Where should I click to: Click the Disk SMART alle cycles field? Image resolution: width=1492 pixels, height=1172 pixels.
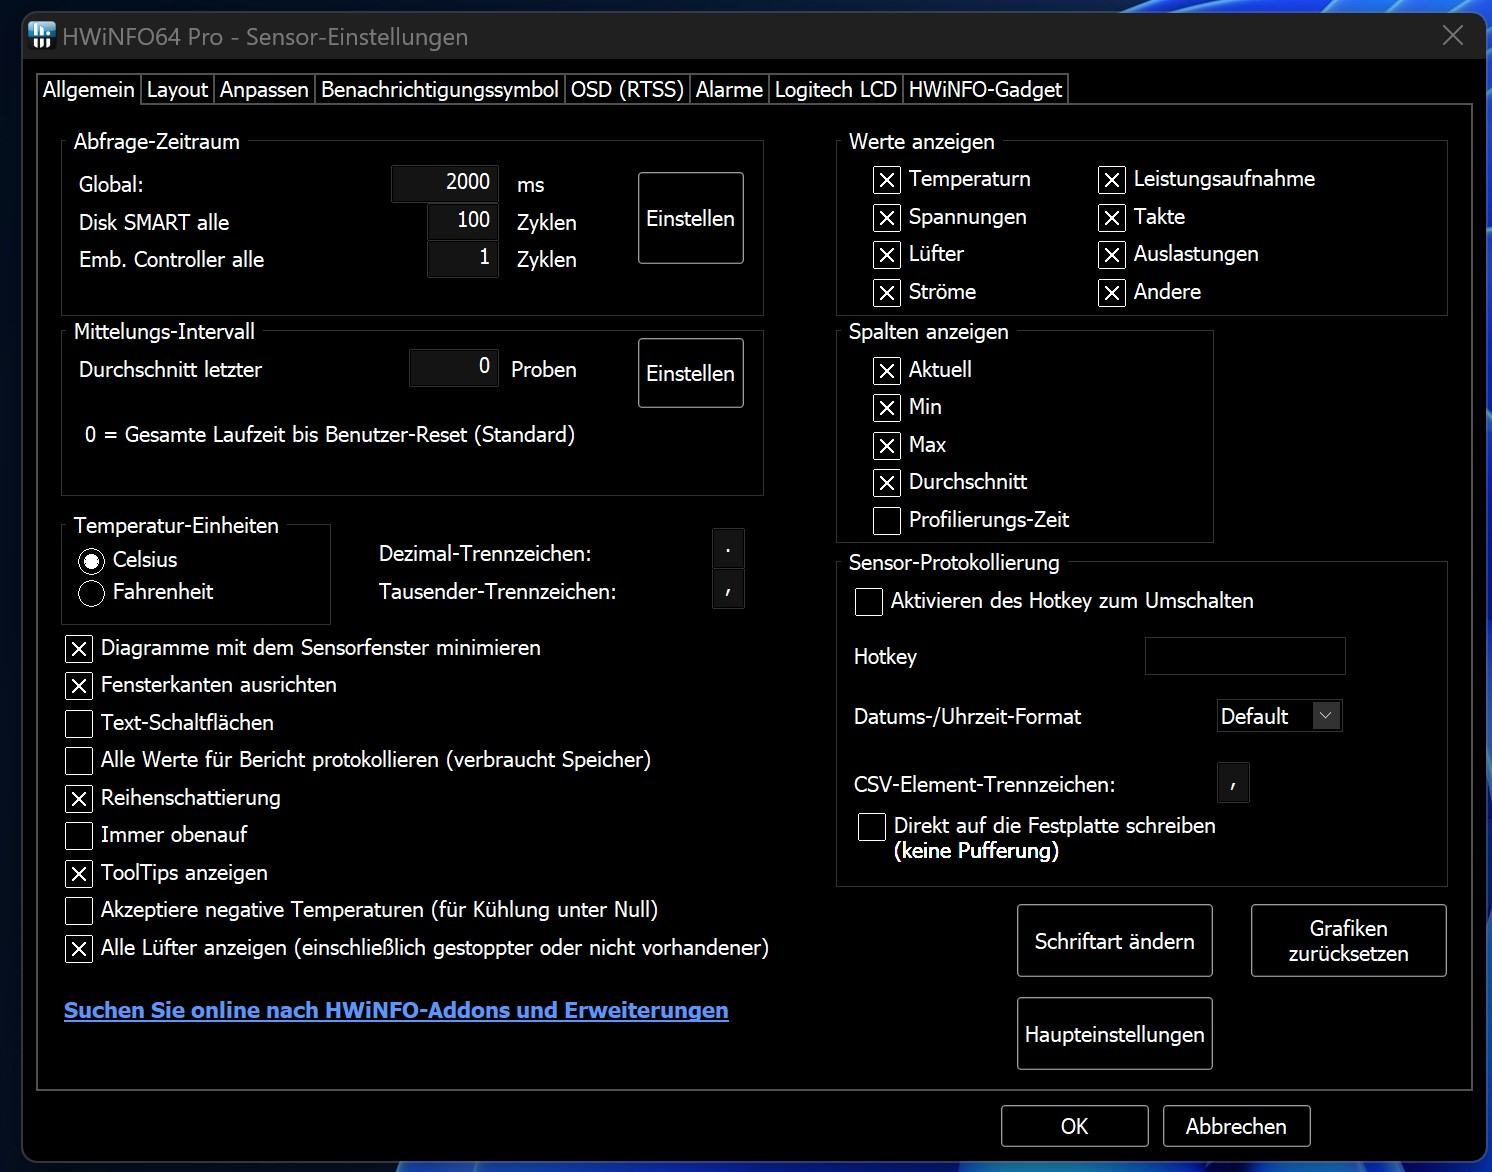tap(462, 221)
